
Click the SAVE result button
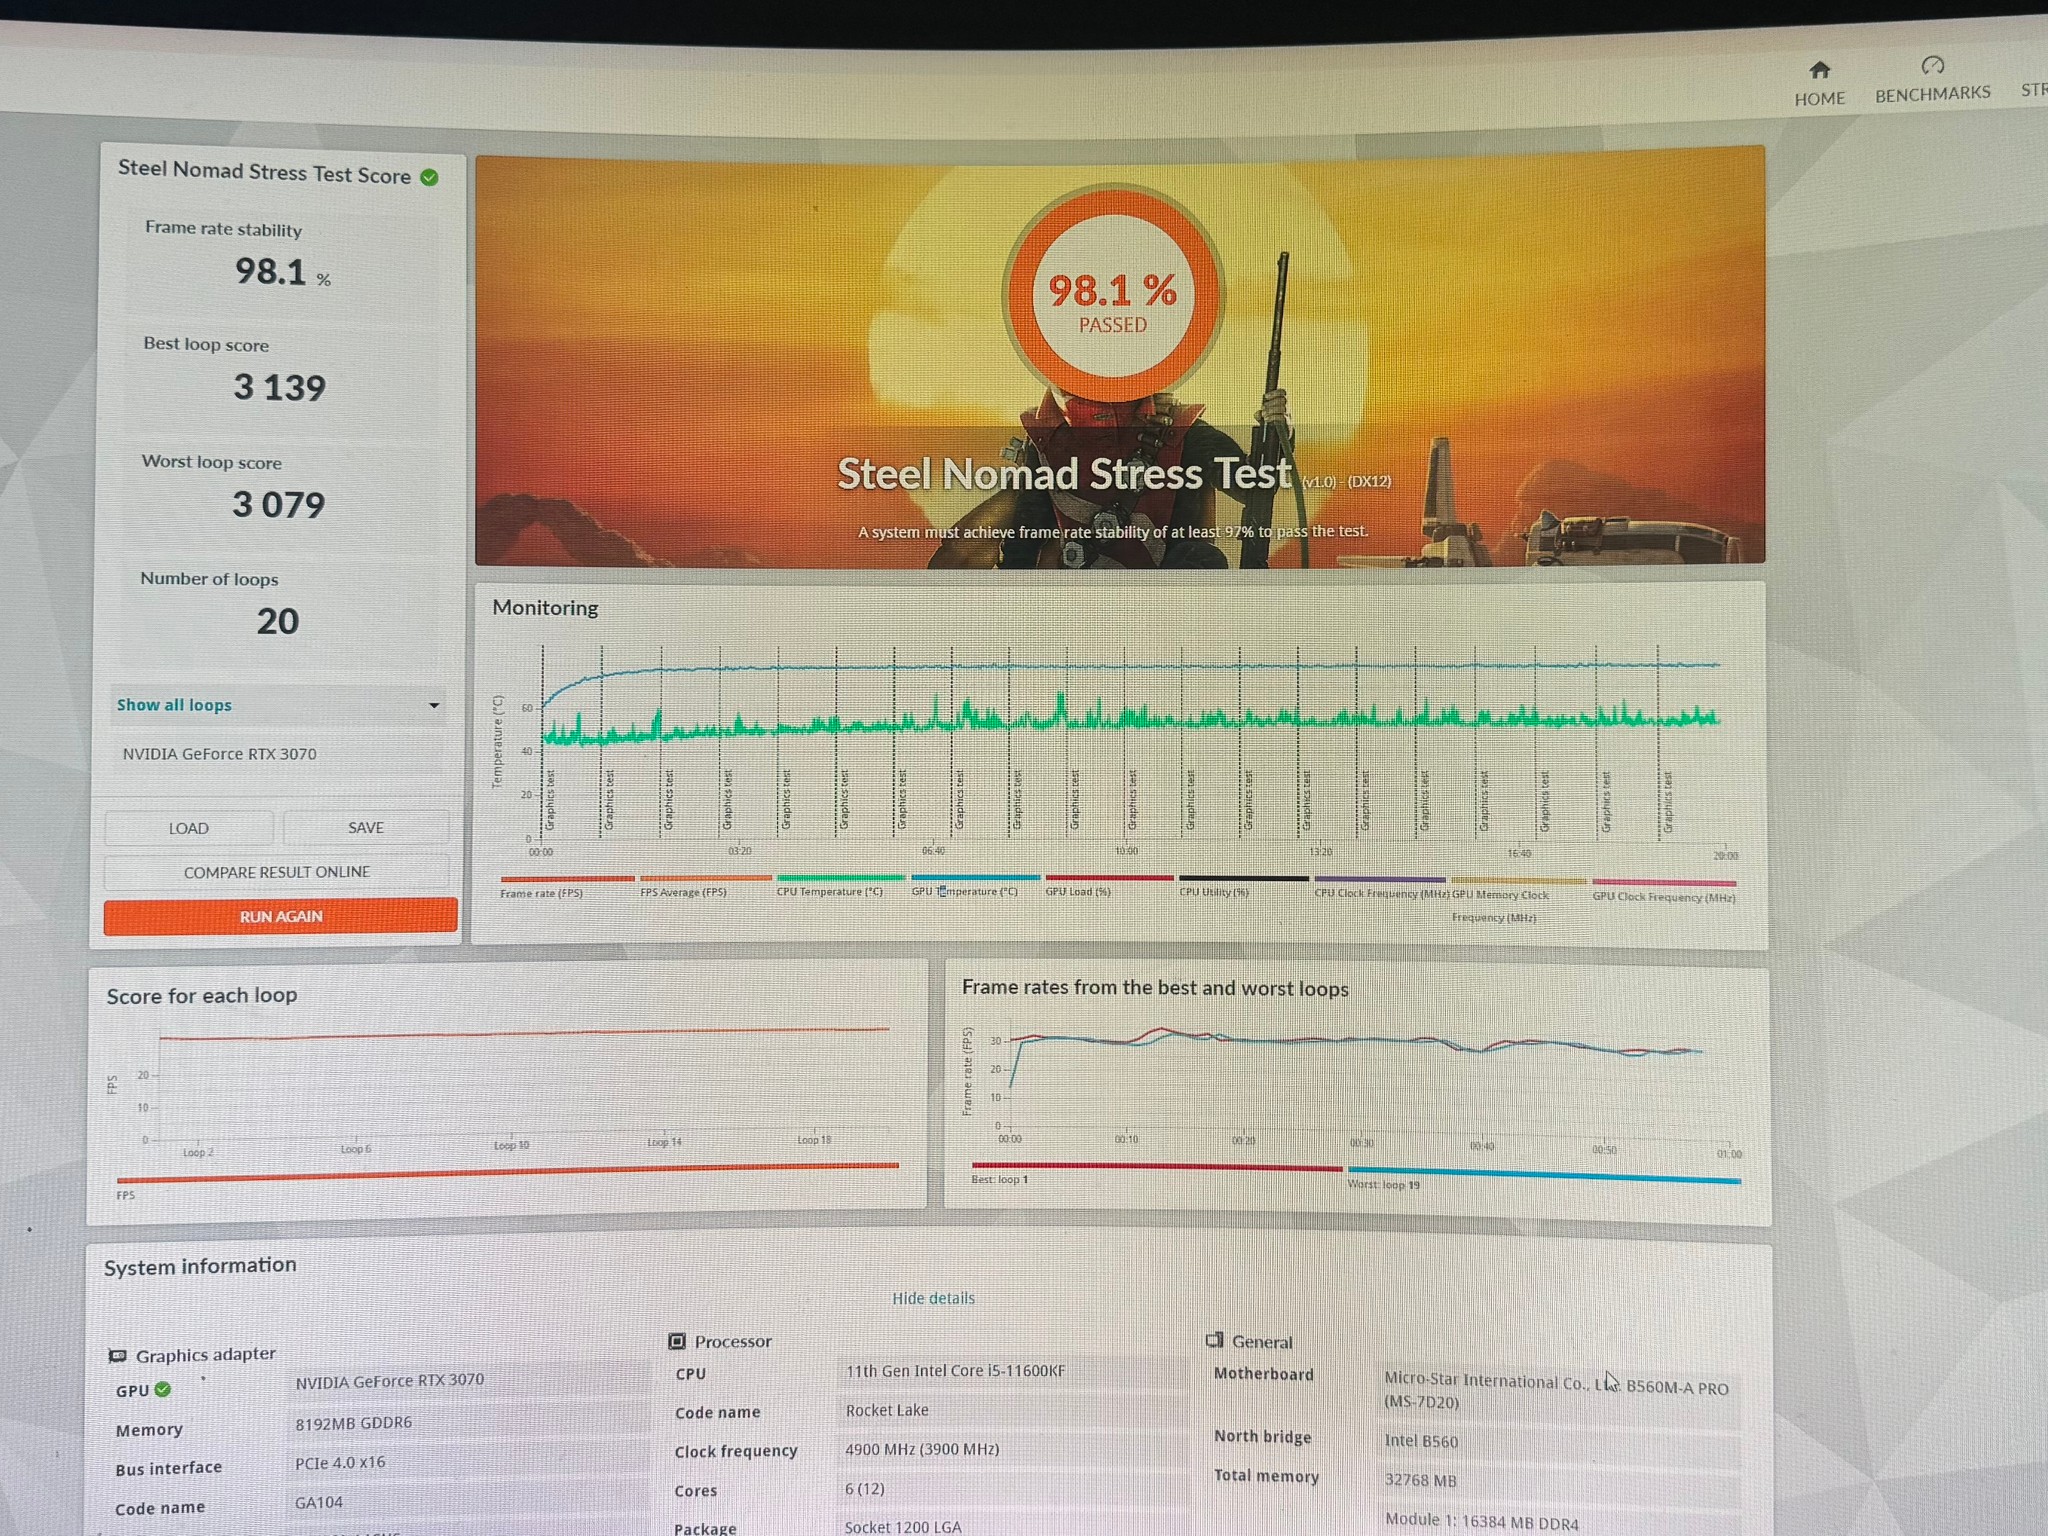pos(366,827)
